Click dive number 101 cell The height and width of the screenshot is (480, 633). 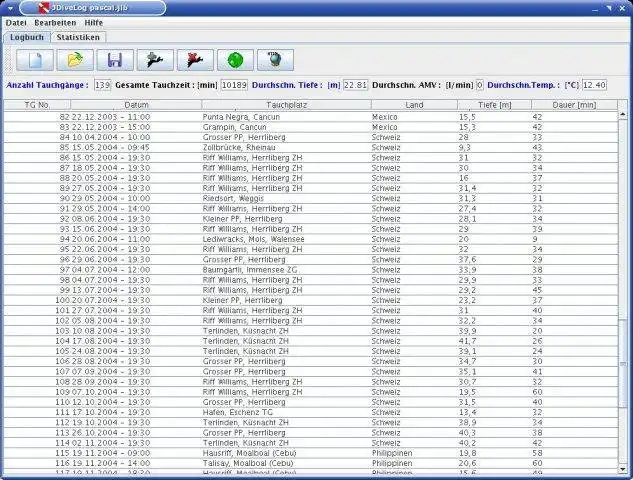coord(63,310)
